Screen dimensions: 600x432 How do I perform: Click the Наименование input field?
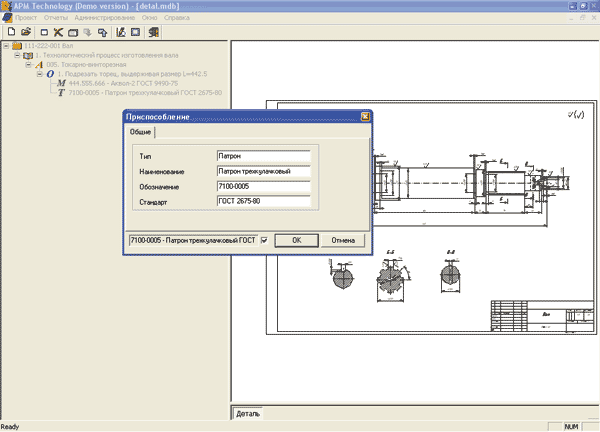tap(263, 171)
